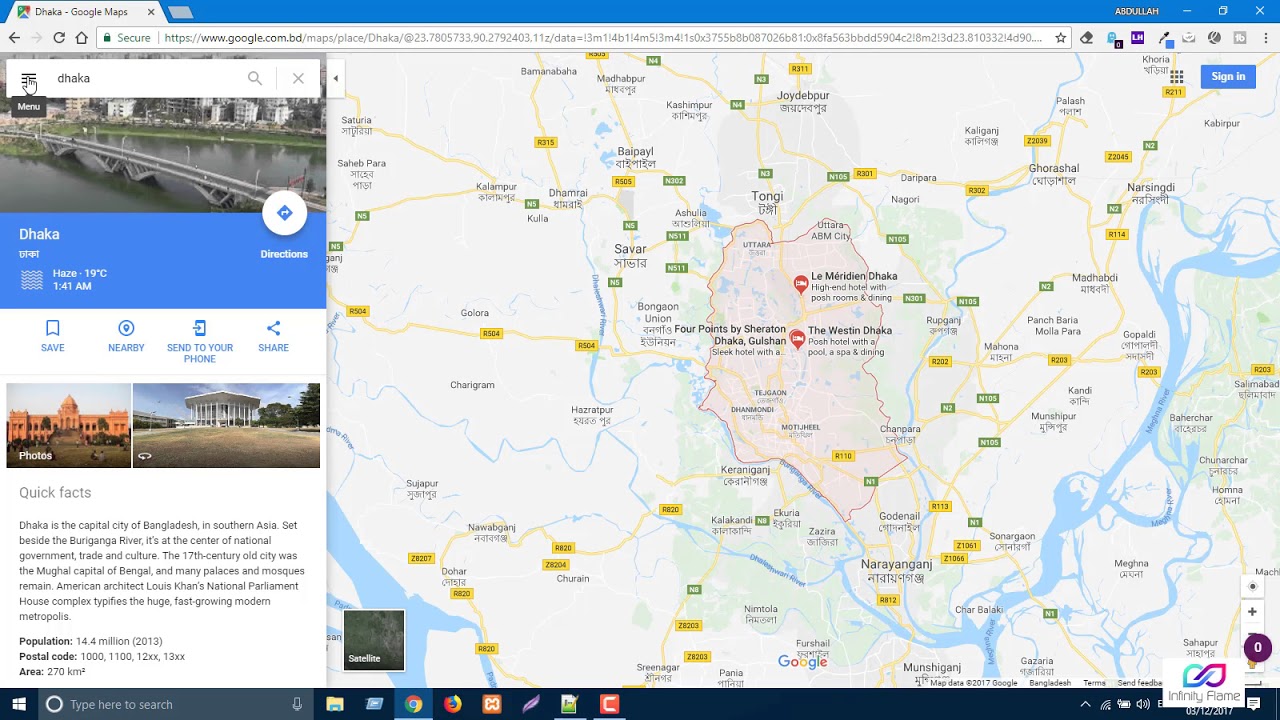Click the Terms link on map footer
The height and width of the screenshot is (720, 1280).
[x=1094, y=683]
